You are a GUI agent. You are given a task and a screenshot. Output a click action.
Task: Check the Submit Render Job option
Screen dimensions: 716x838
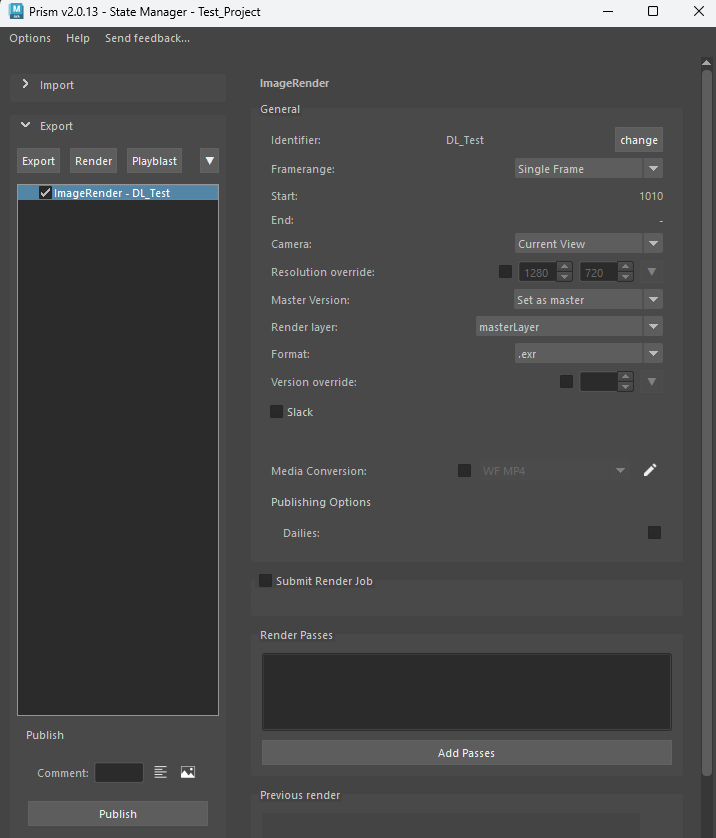tap(265, 580)
